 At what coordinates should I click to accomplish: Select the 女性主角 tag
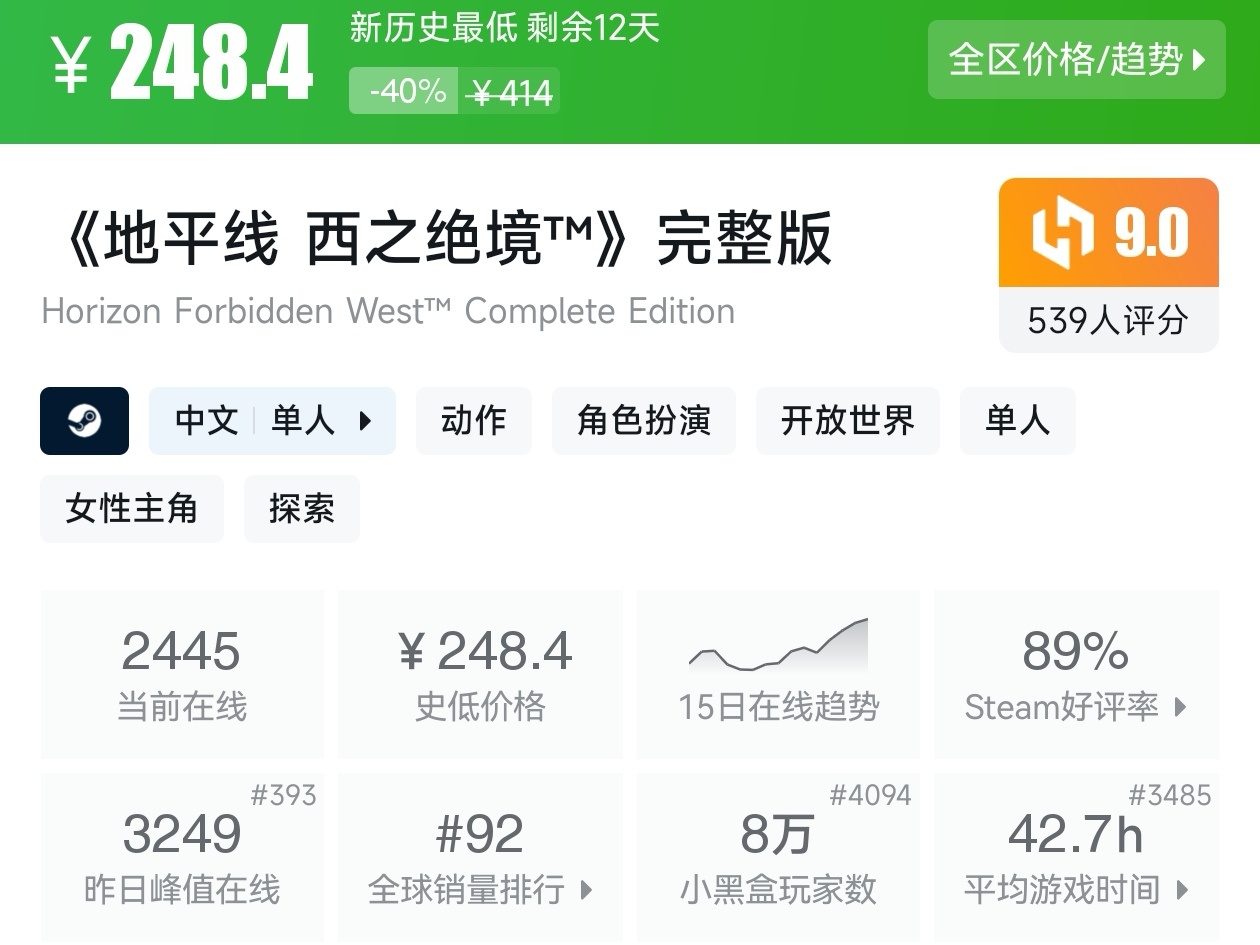pyautogui.click(x=132, y=509)
